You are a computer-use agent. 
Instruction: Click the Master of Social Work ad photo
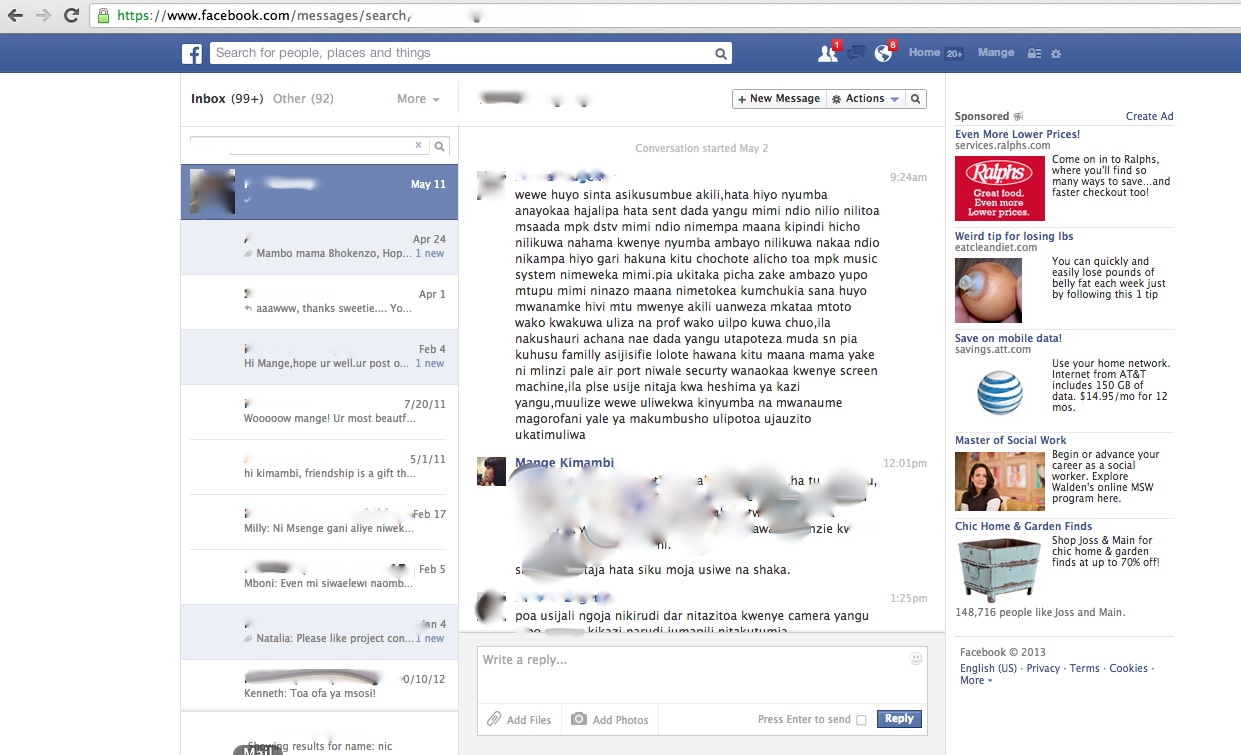point(1000,482)
